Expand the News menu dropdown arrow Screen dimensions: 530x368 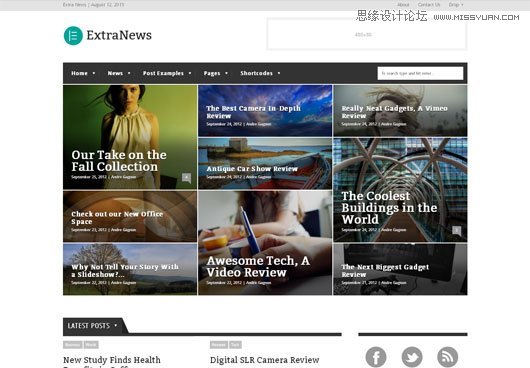click(129, 73)
